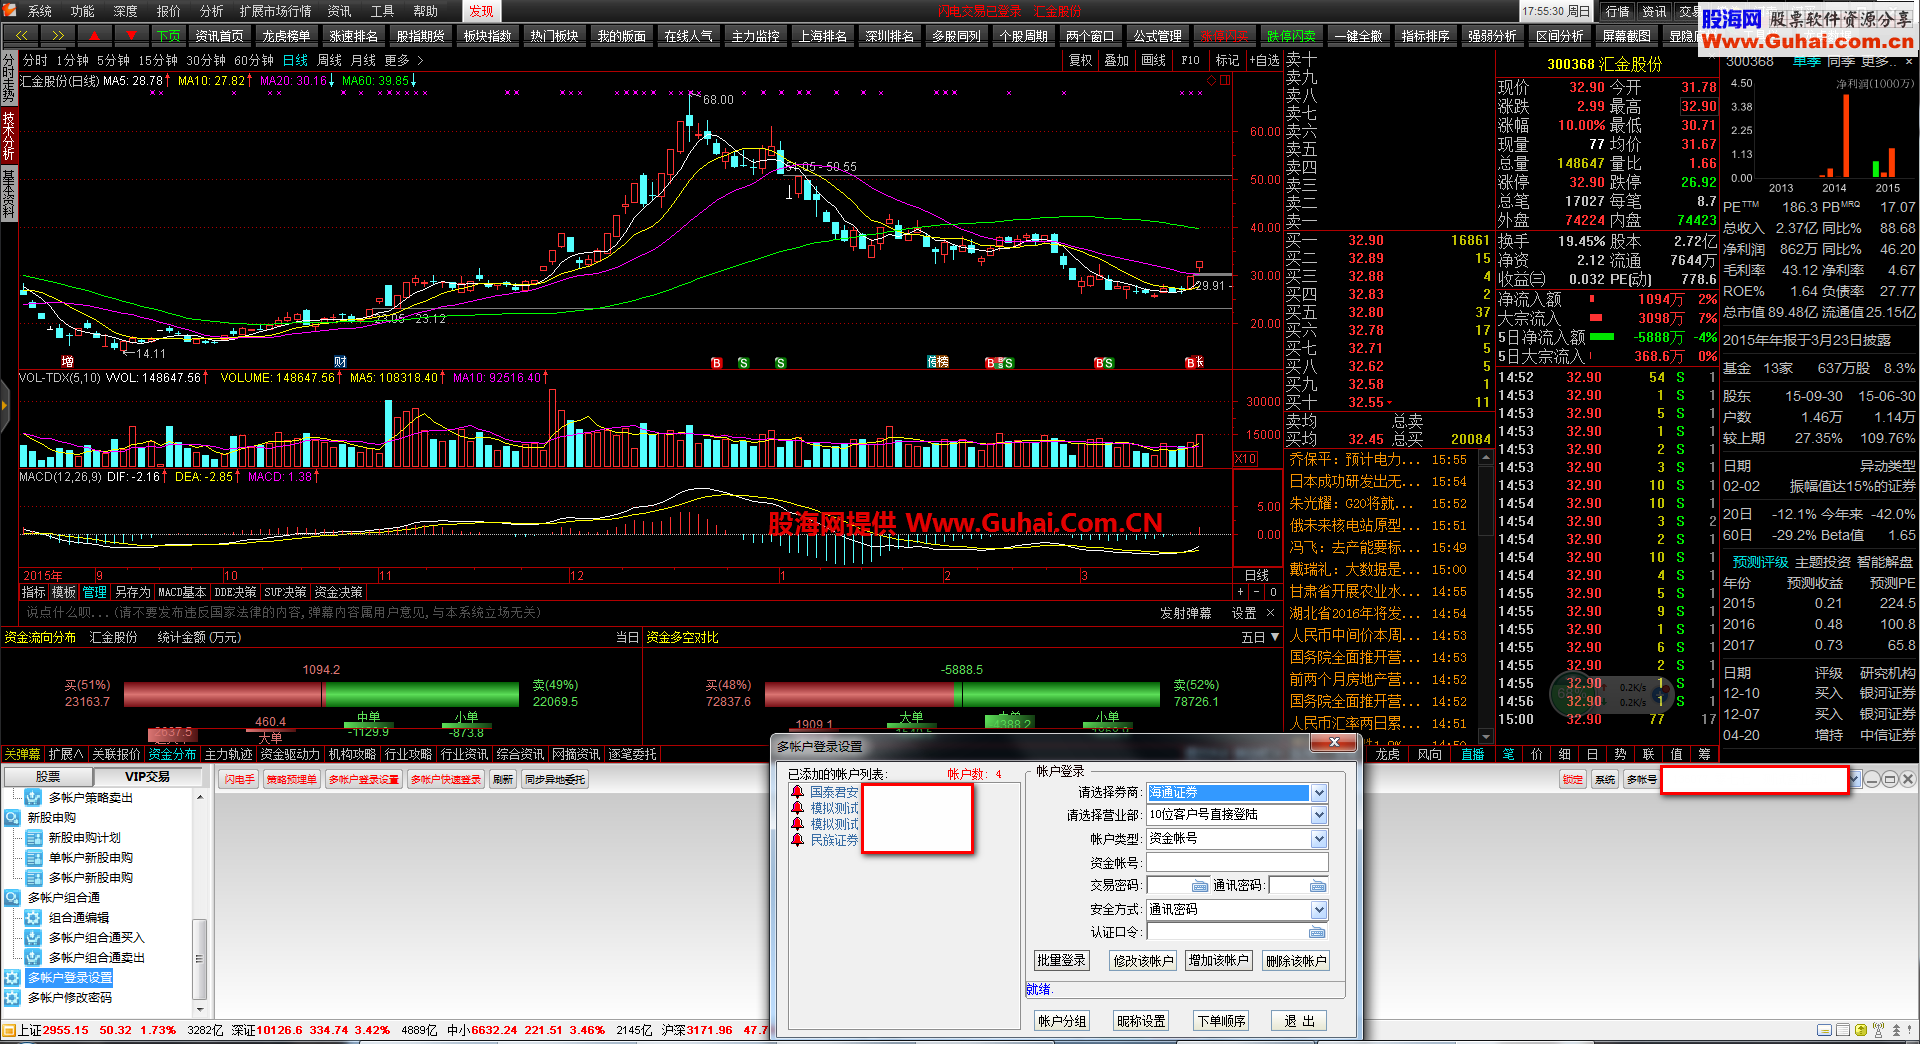Viewport: 1920px width, 1044px height.
Task: Click the 删除该帐户 button
Action: pos(1296,961)
